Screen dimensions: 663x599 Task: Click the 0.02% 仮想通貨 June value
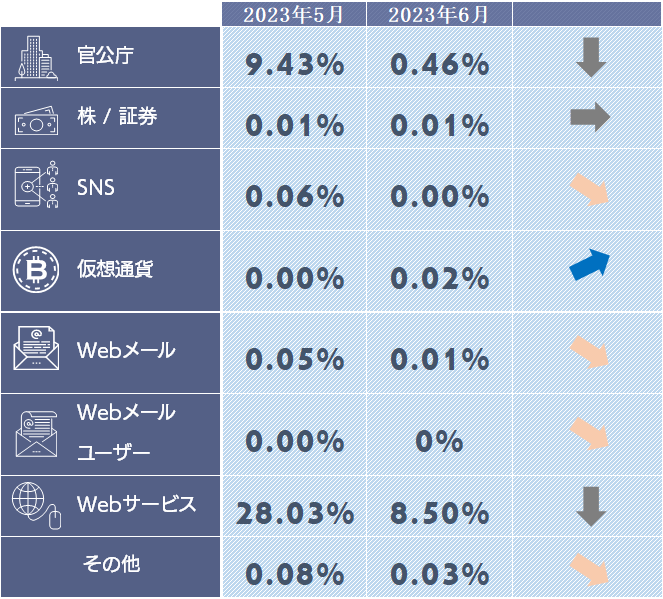click(440, 278)
